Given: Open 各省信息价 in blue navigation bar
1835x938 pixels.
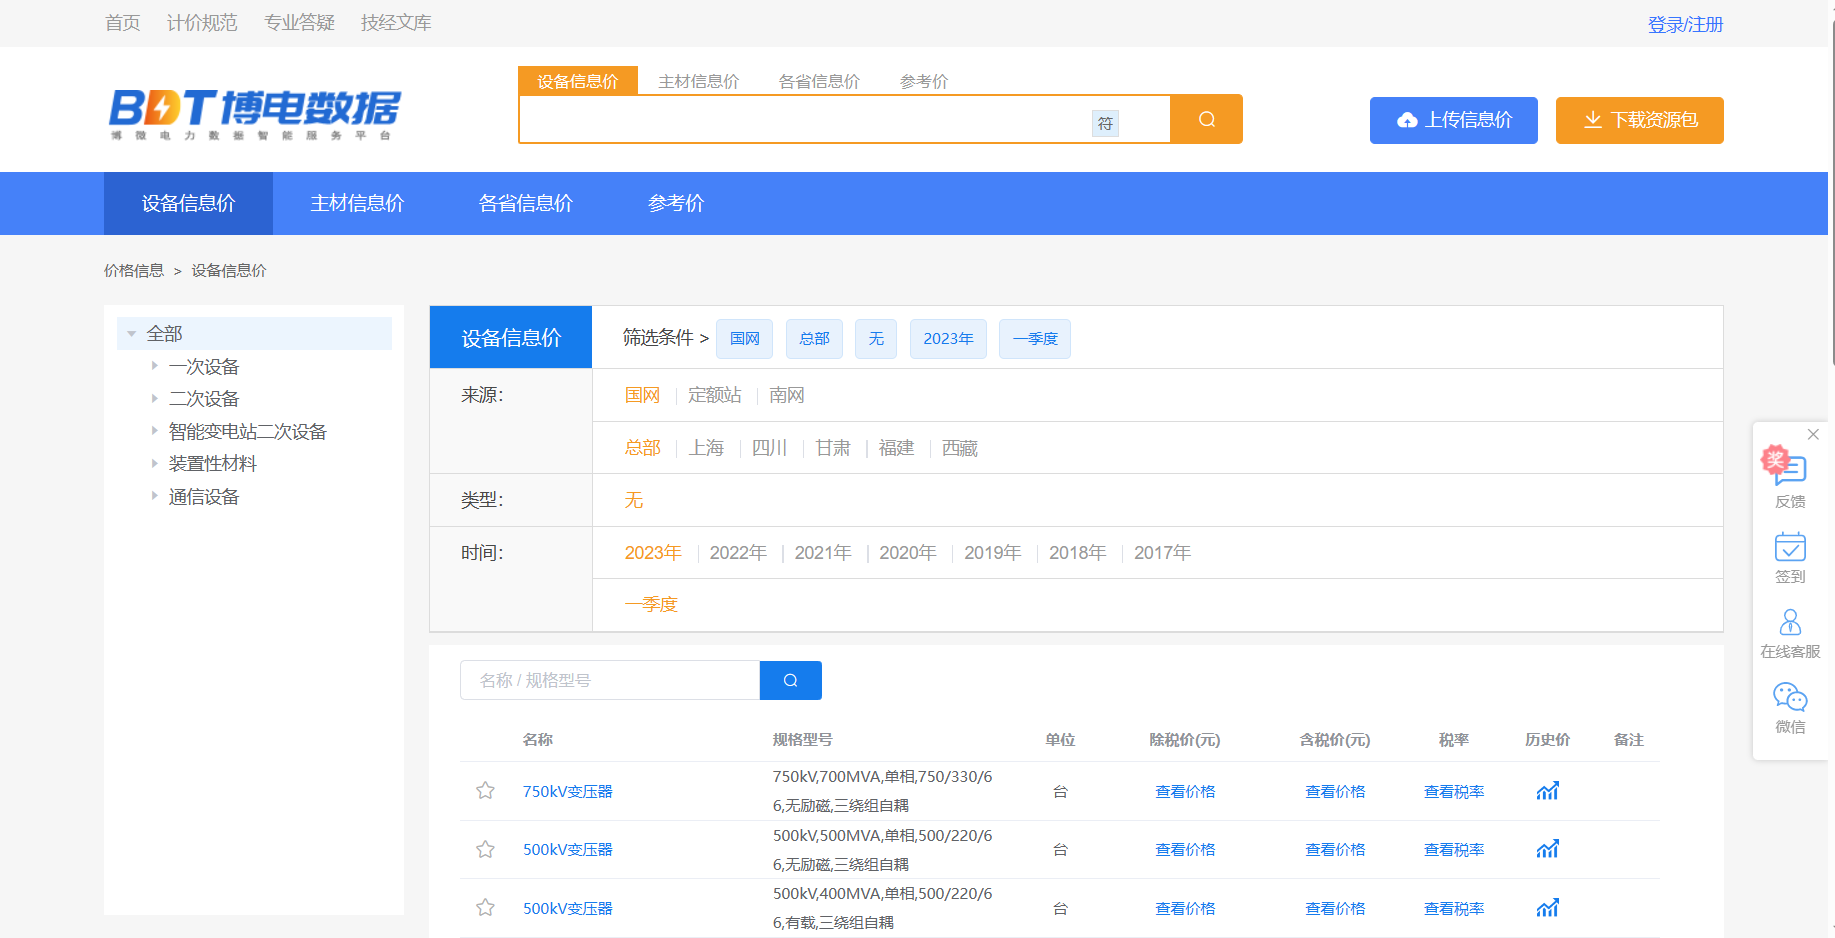Looking at the screenshot, I should coord(526,203).
